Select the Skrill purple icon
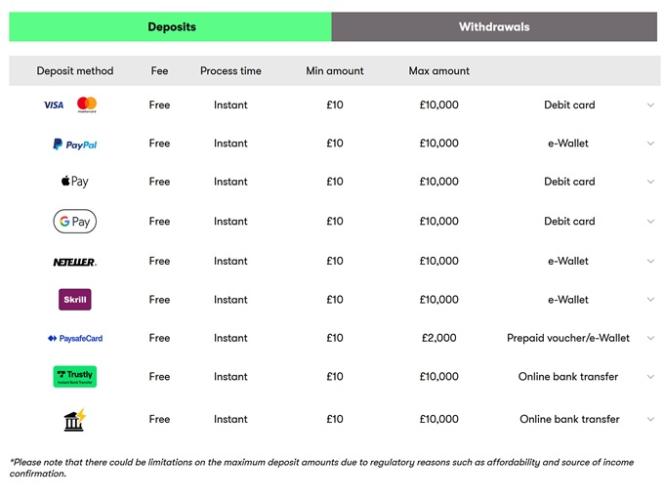Screen dimensions: 664x499 coord(75,299)
